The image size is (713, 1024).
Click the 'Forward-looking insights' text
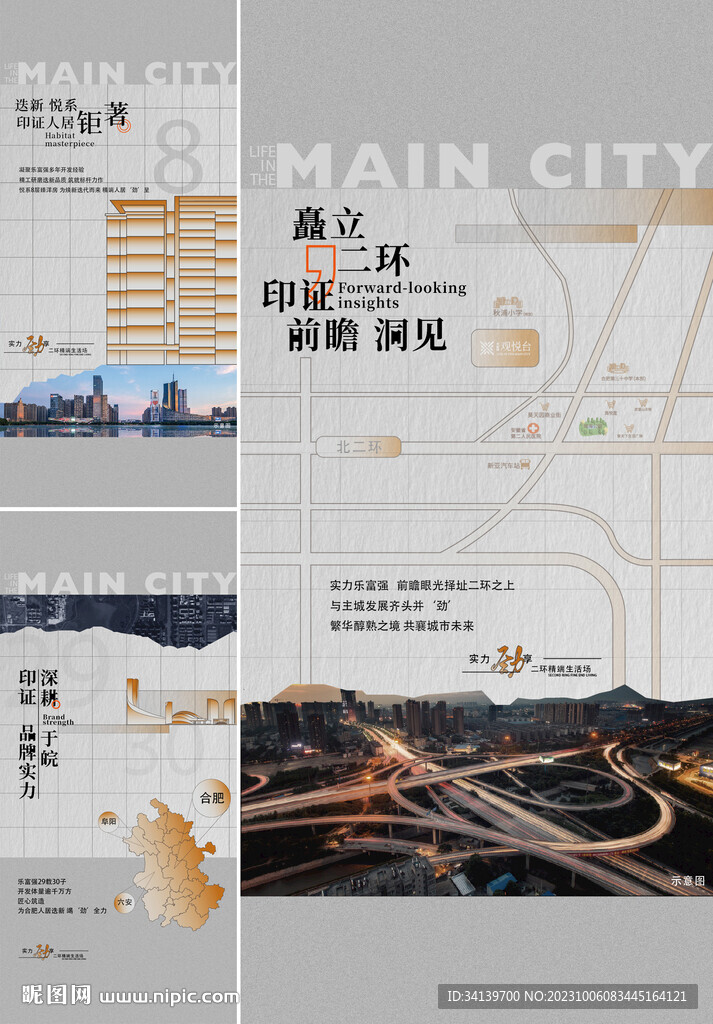click(x=402, y=295)
